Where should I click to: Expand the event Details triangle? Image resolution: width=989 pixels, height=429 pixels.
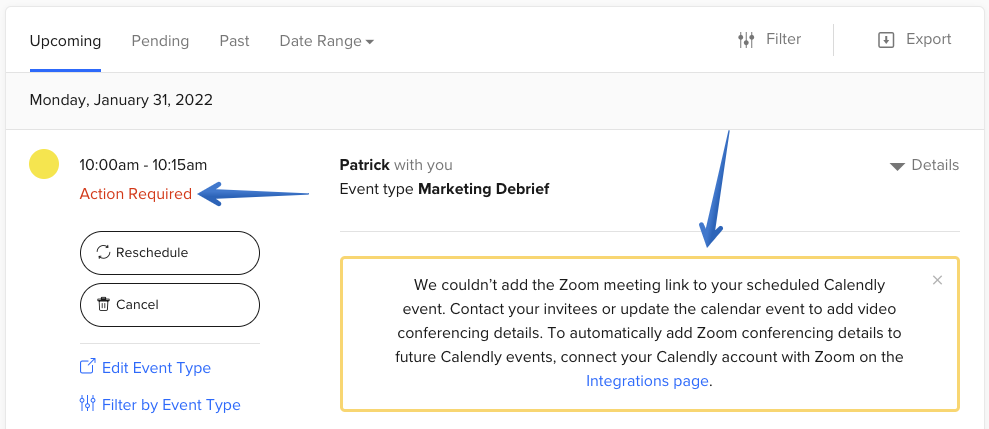[897, 166]
